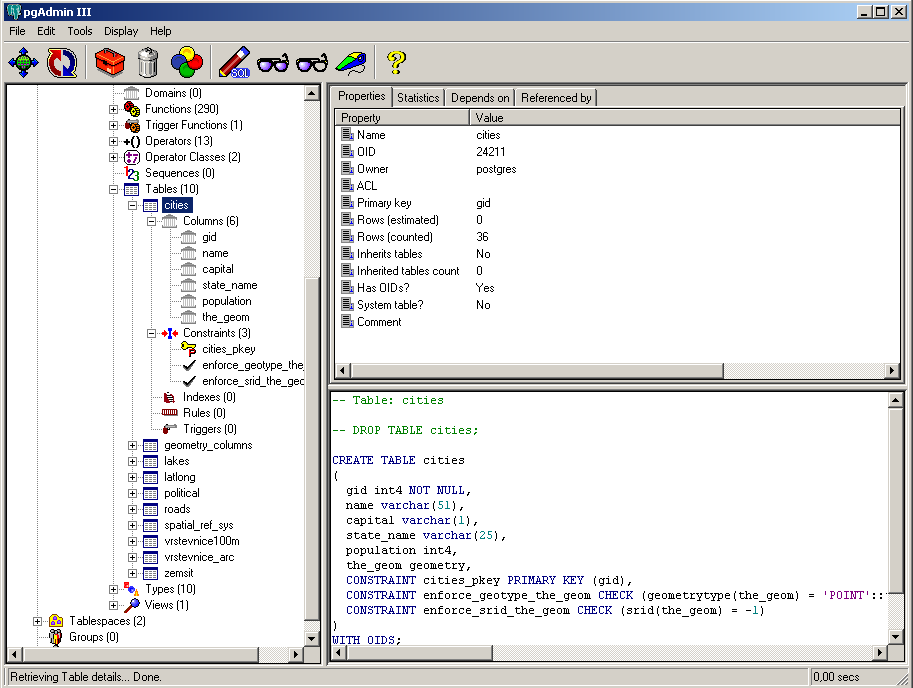Open the SQL query tool pencil icon

234,62
